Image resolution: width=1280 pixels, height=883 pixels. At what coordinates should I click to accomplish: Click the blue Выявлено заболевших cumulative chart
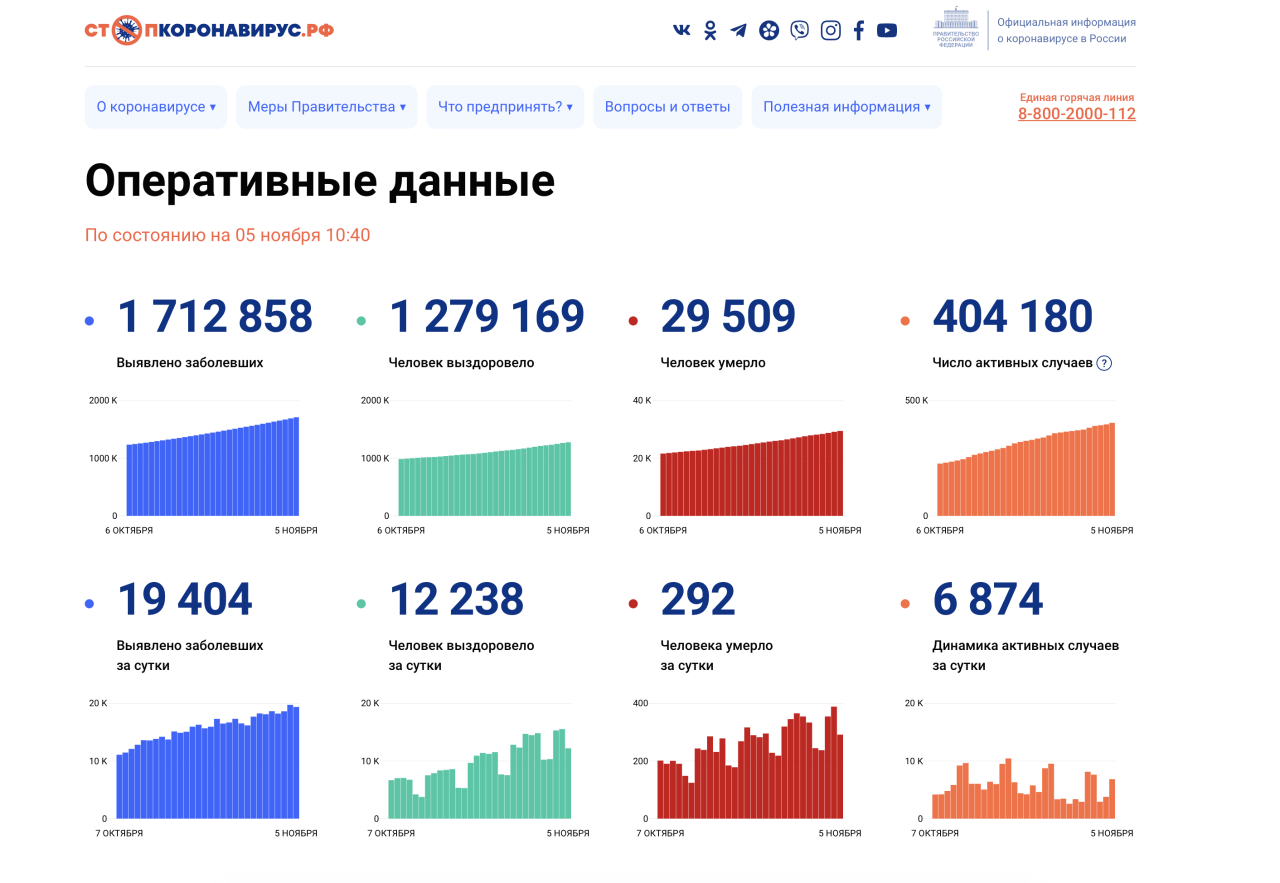click(212, 465)
